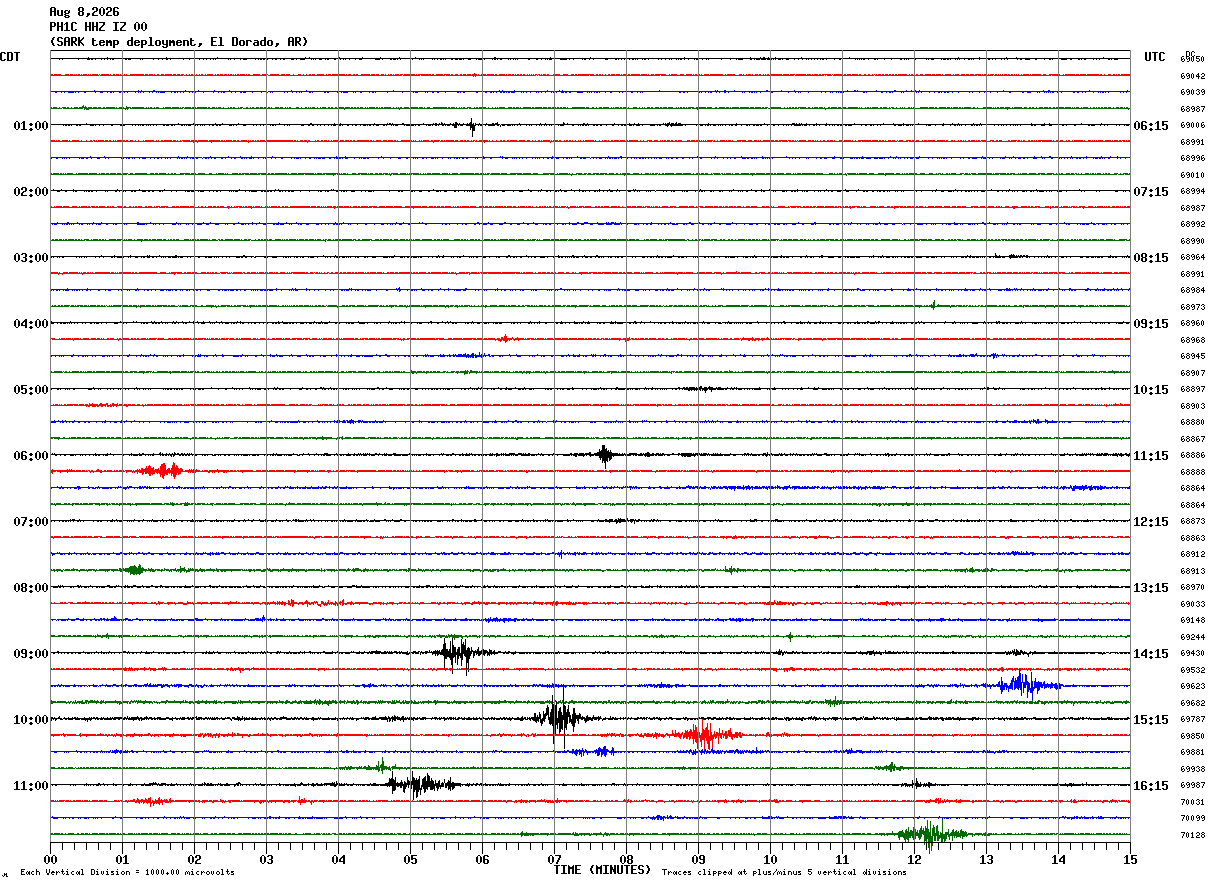Click the 'Traces clipped at plus/minus 5 vertical divisions' note

coord(784,873)
